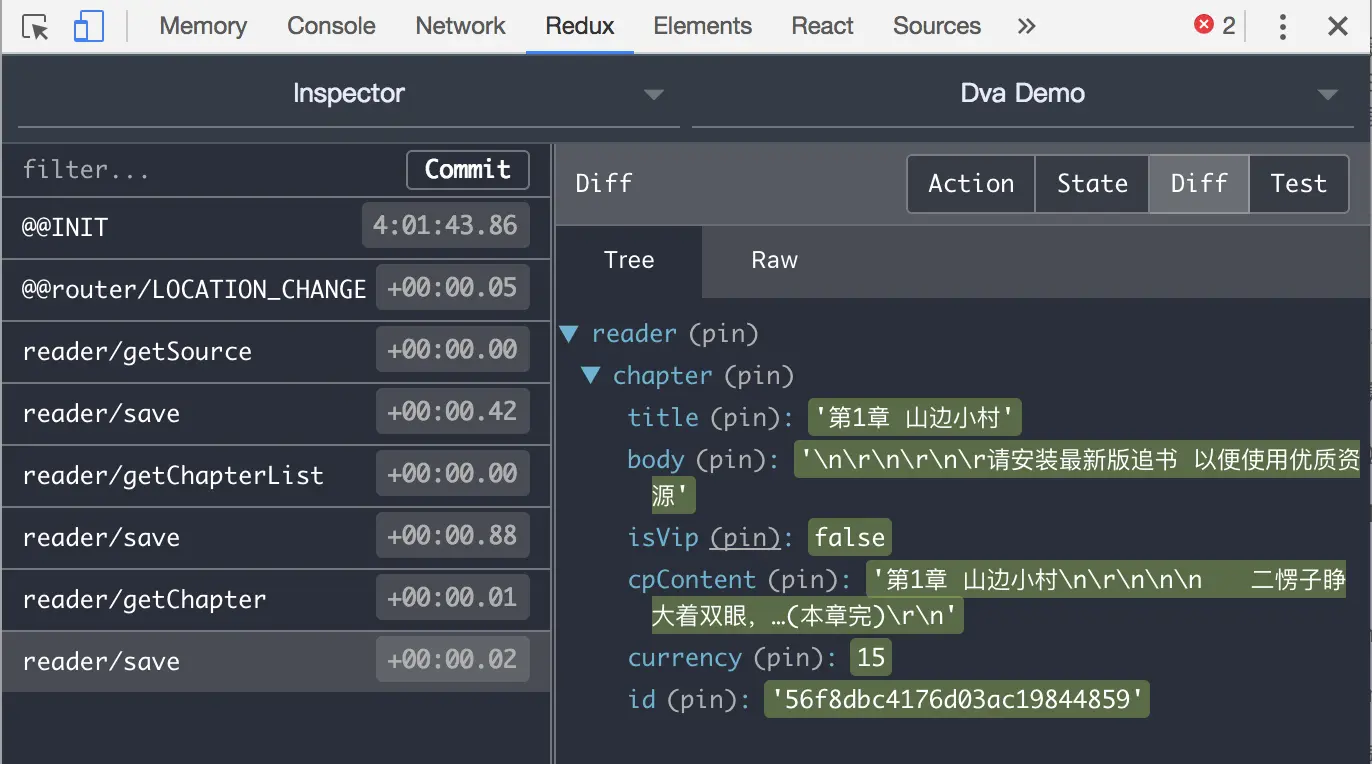The width and height of the screenshot is (1372, 764).
Task: Pin the chapter node
Action: (759, 376)
